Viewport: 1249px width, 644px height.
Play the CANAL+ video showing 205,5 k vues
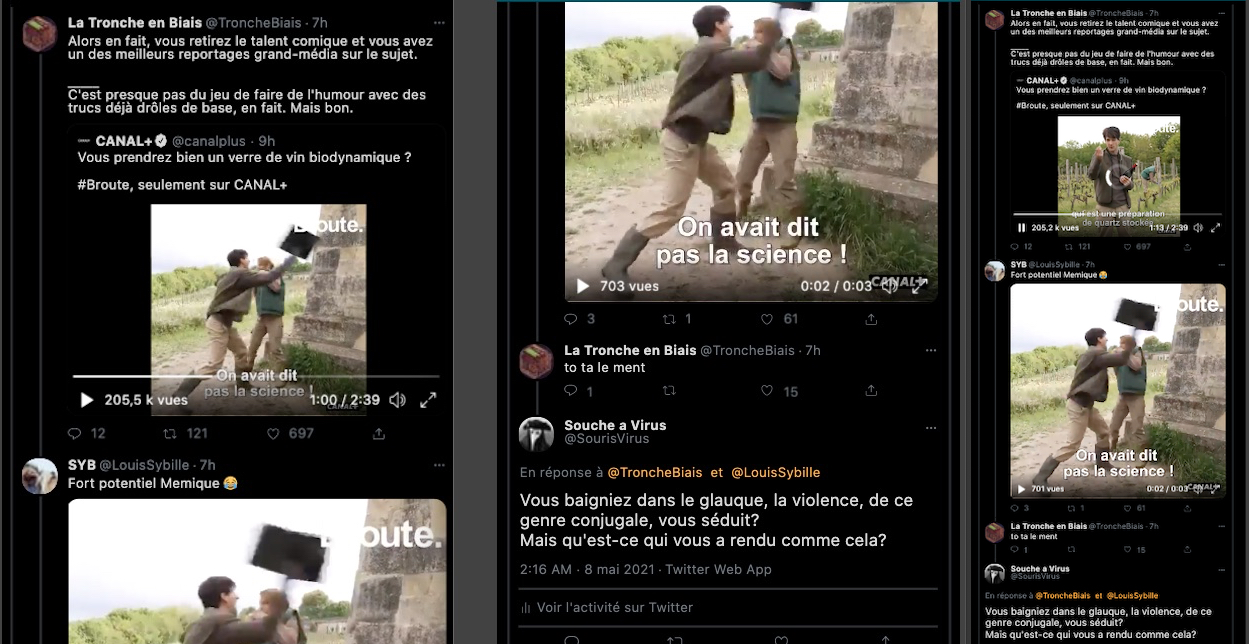[x=87, y=400]
